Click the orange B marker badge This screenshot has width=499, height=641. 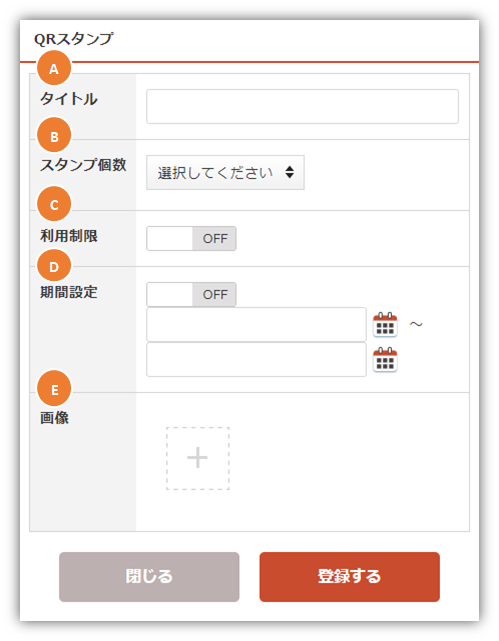click(x=54, y=135)
